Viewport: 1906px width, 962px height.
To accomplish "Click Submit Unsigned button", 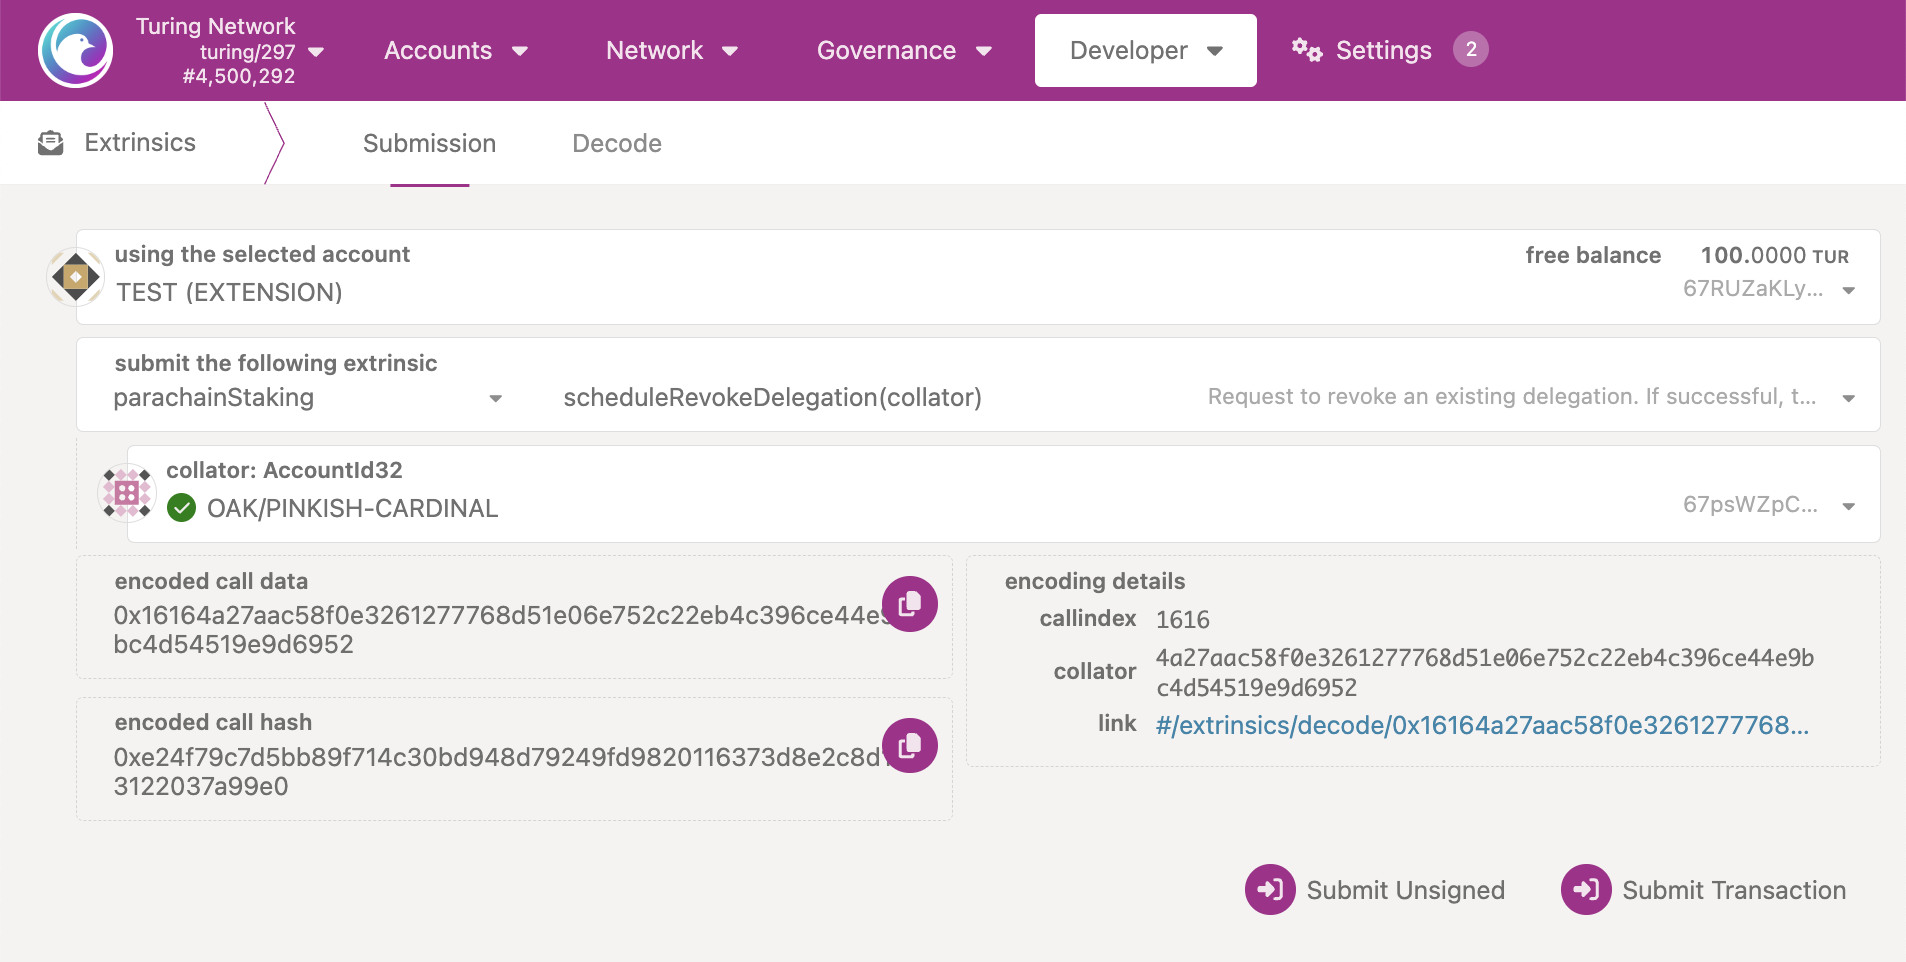I will tap(1375, 890).
